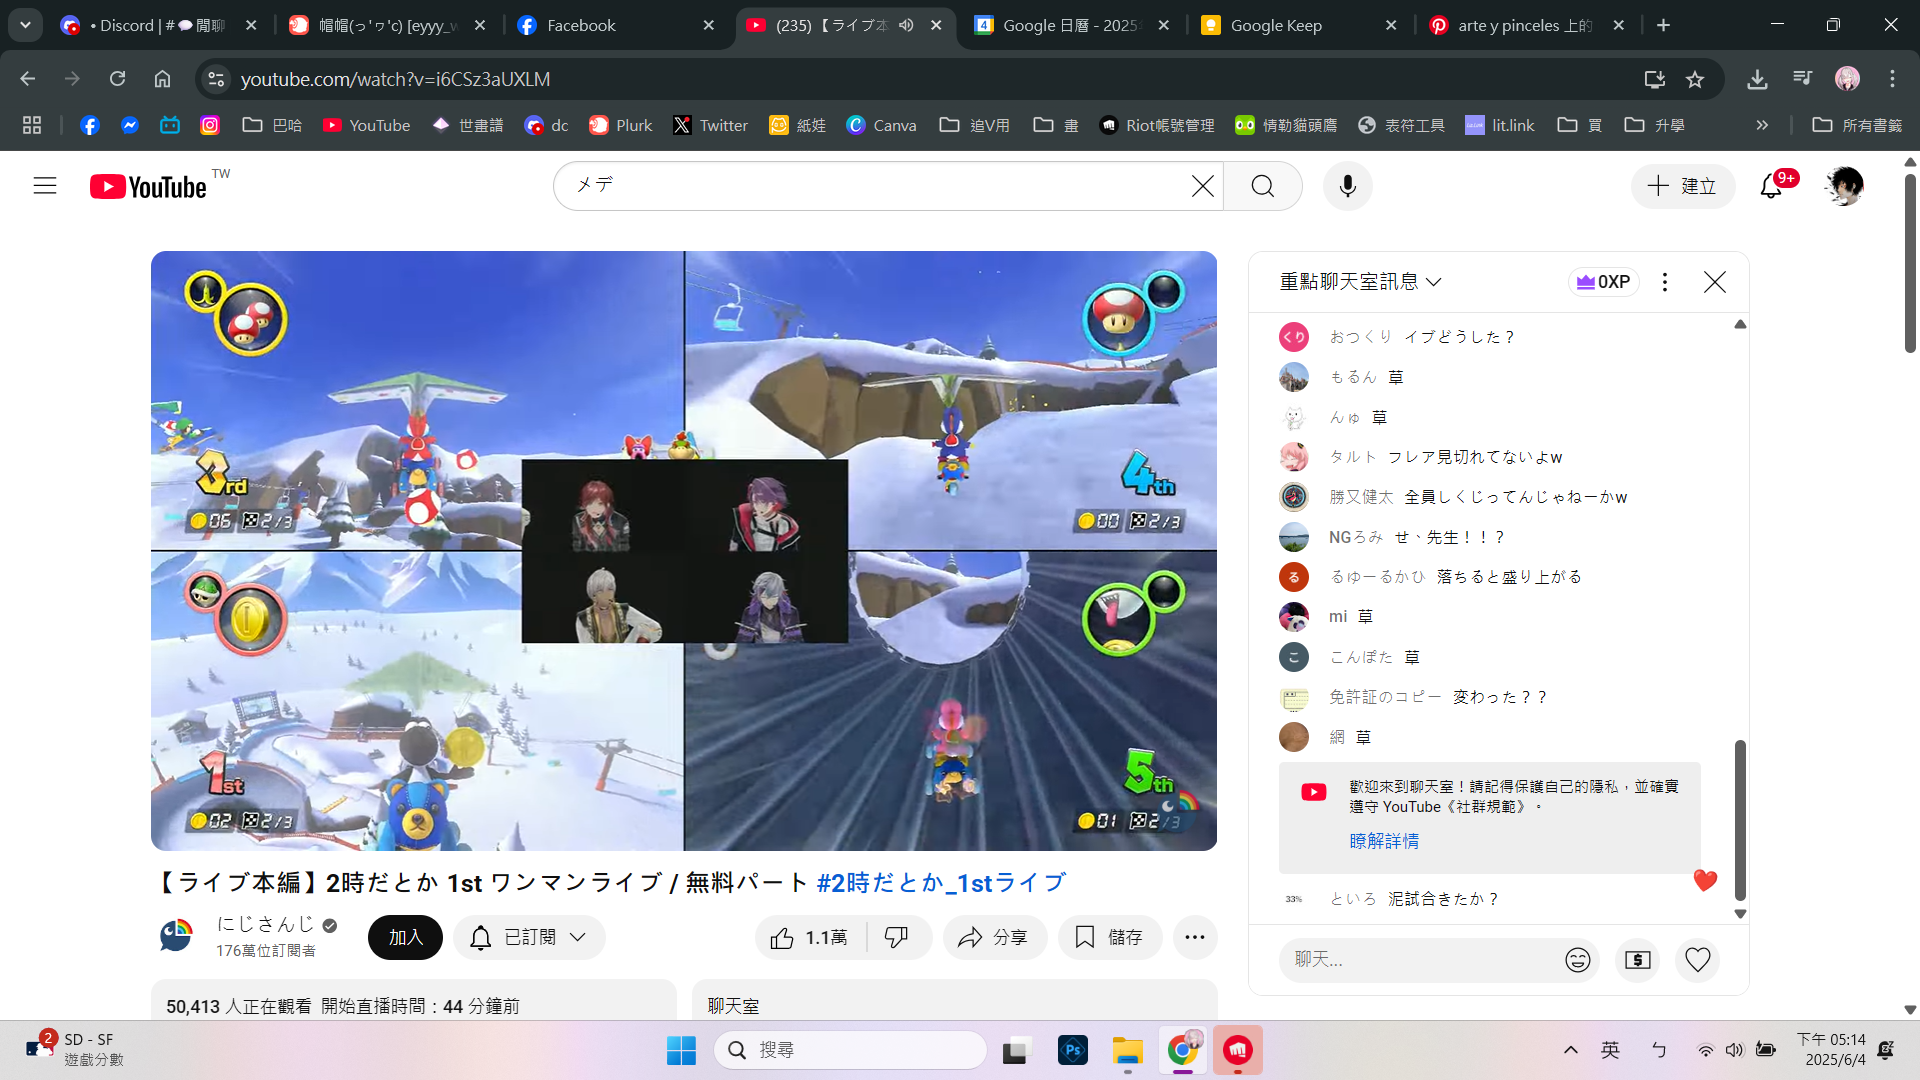Screen dimensions: 1920x1080
Task: Open Super Chat purchase button
Action: 1638,960
